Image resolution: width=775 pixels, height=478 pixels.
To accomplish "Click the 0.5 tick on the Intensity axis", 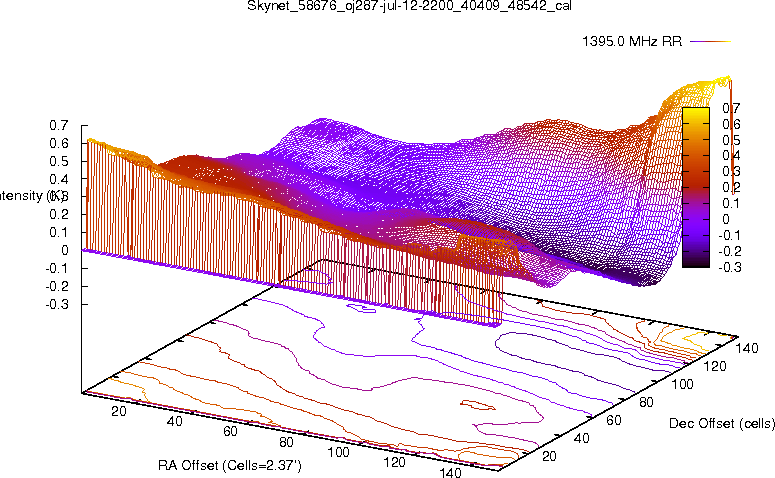I will coord(59,162).
